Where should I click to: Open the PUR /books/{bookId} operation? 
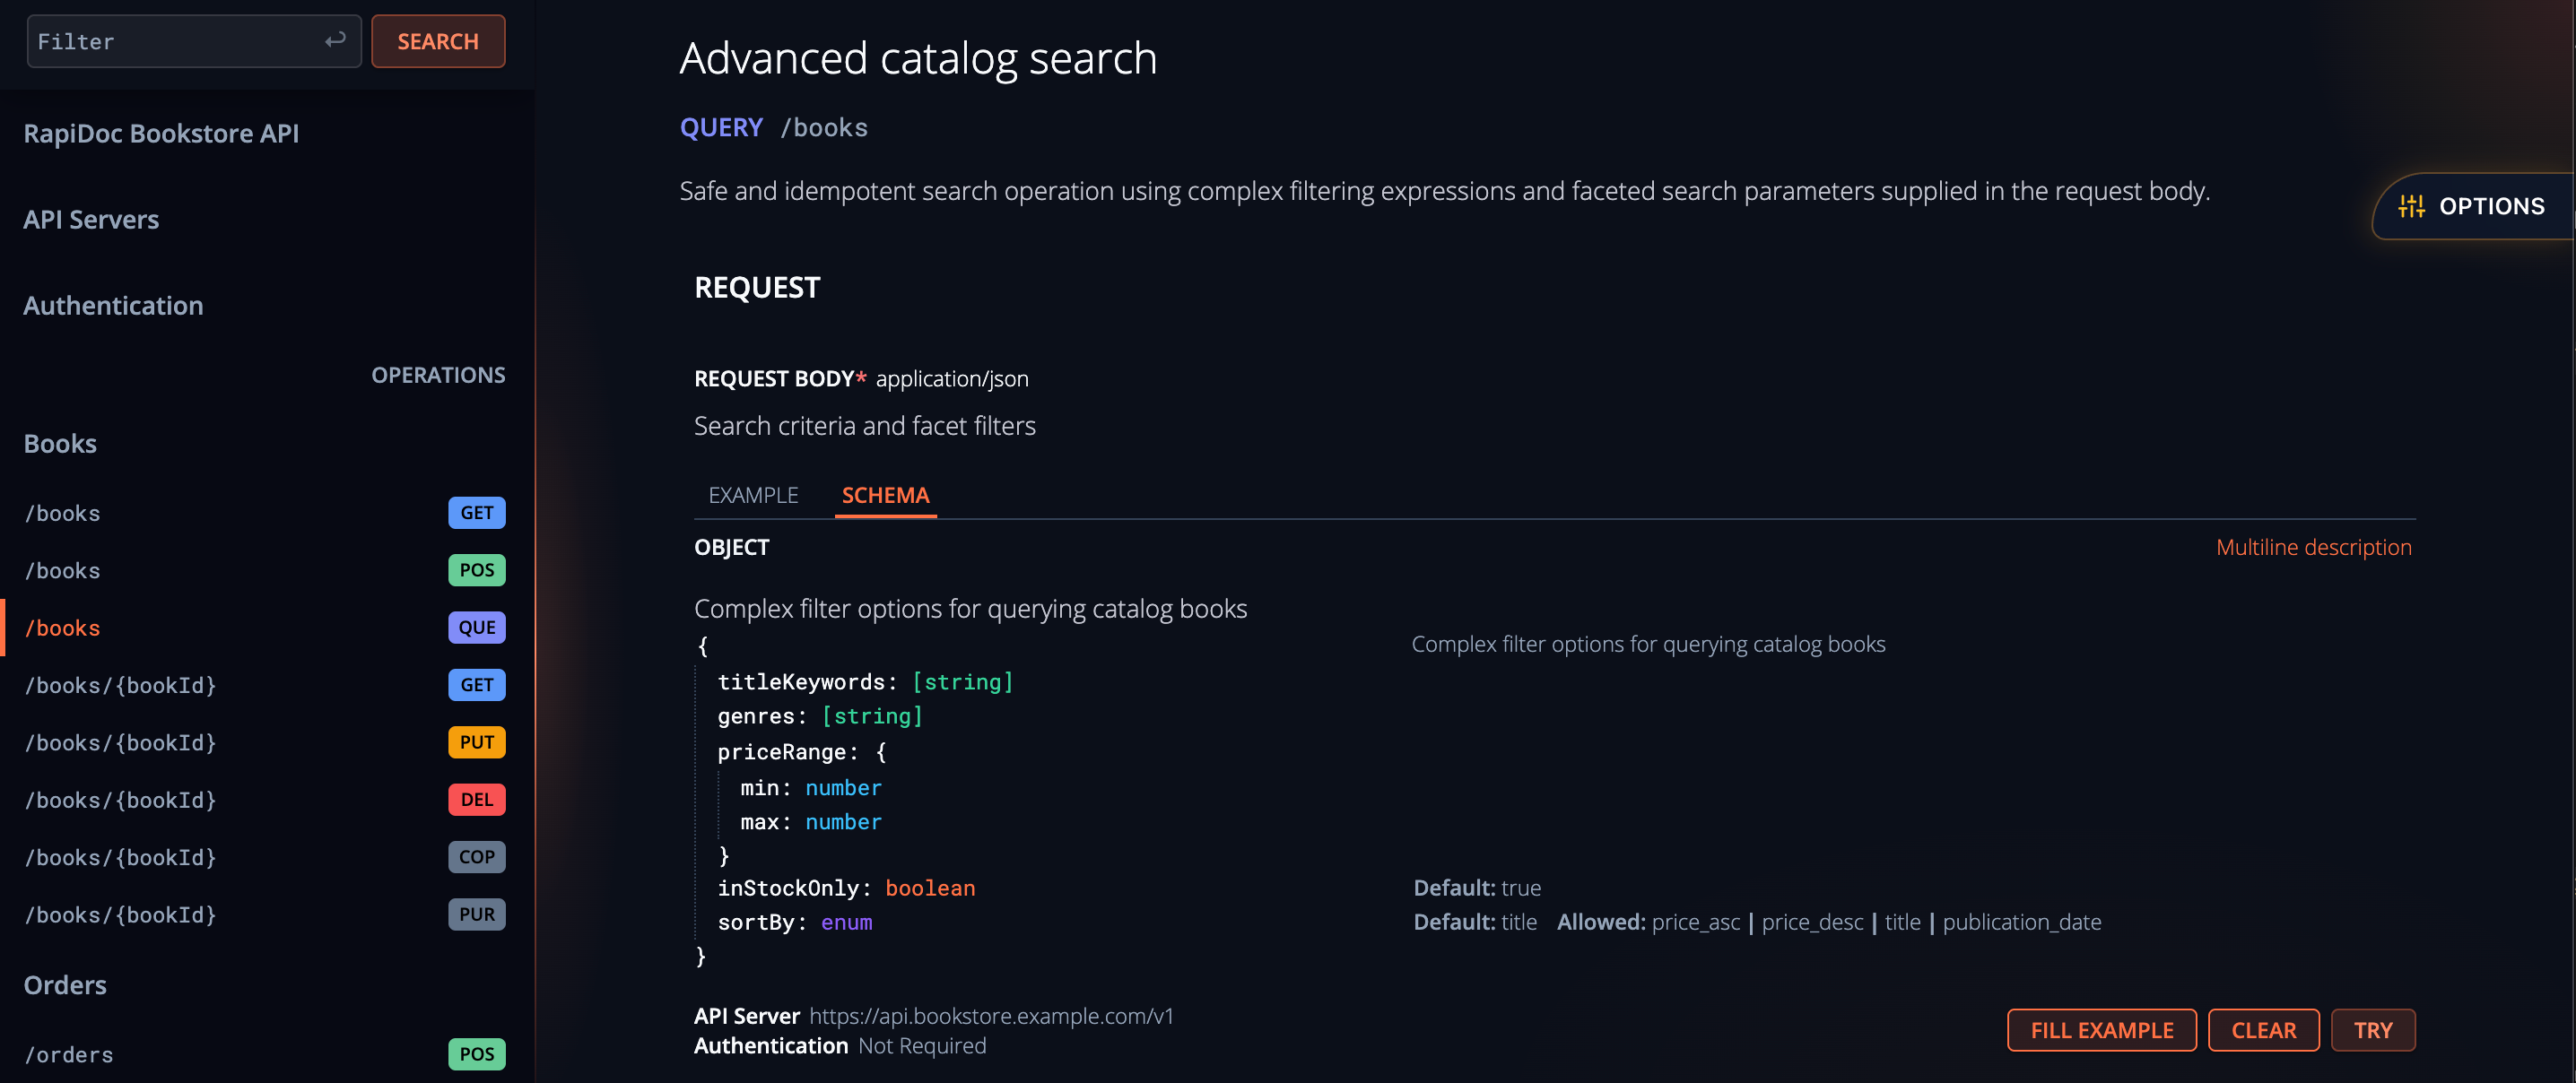tap(265, 914)
